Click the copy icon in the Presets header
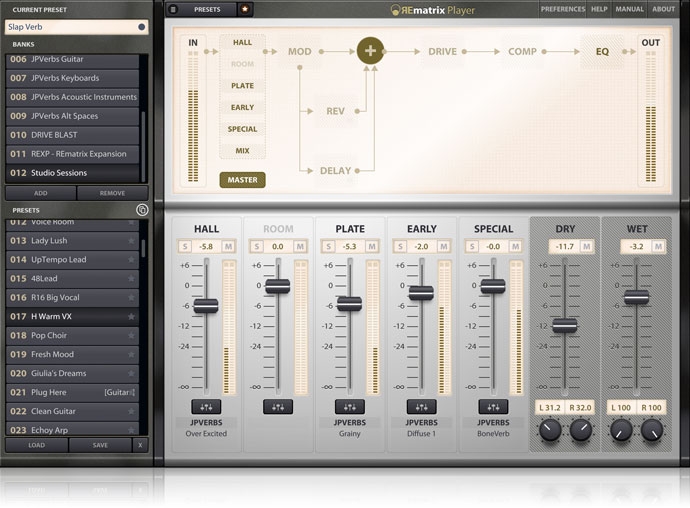 pyautogui.click(x=141, y=210)
